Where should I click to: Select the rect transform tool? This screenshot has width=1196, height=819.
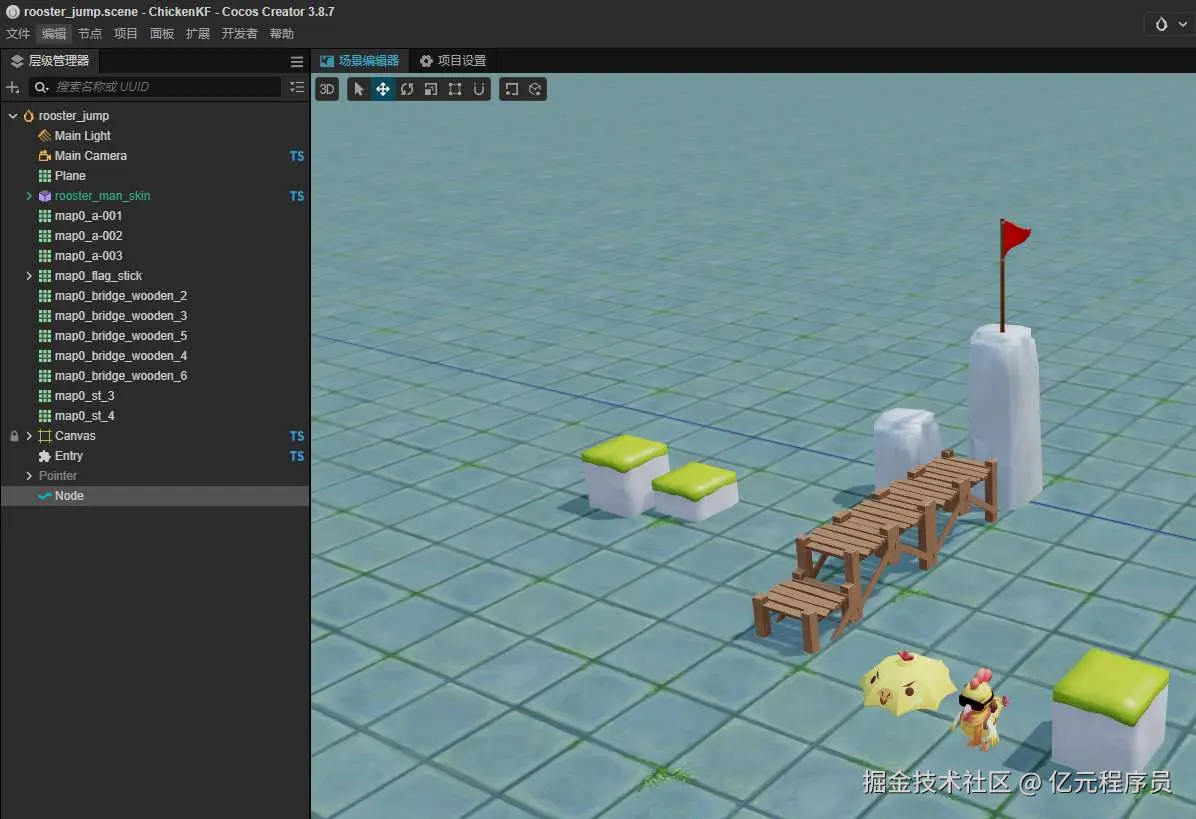tap(455, 89)
